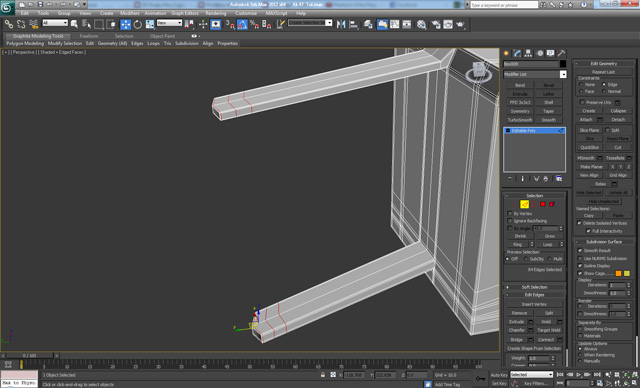Click the Configure Modifier Sets icon

click(x=559, y=179)
